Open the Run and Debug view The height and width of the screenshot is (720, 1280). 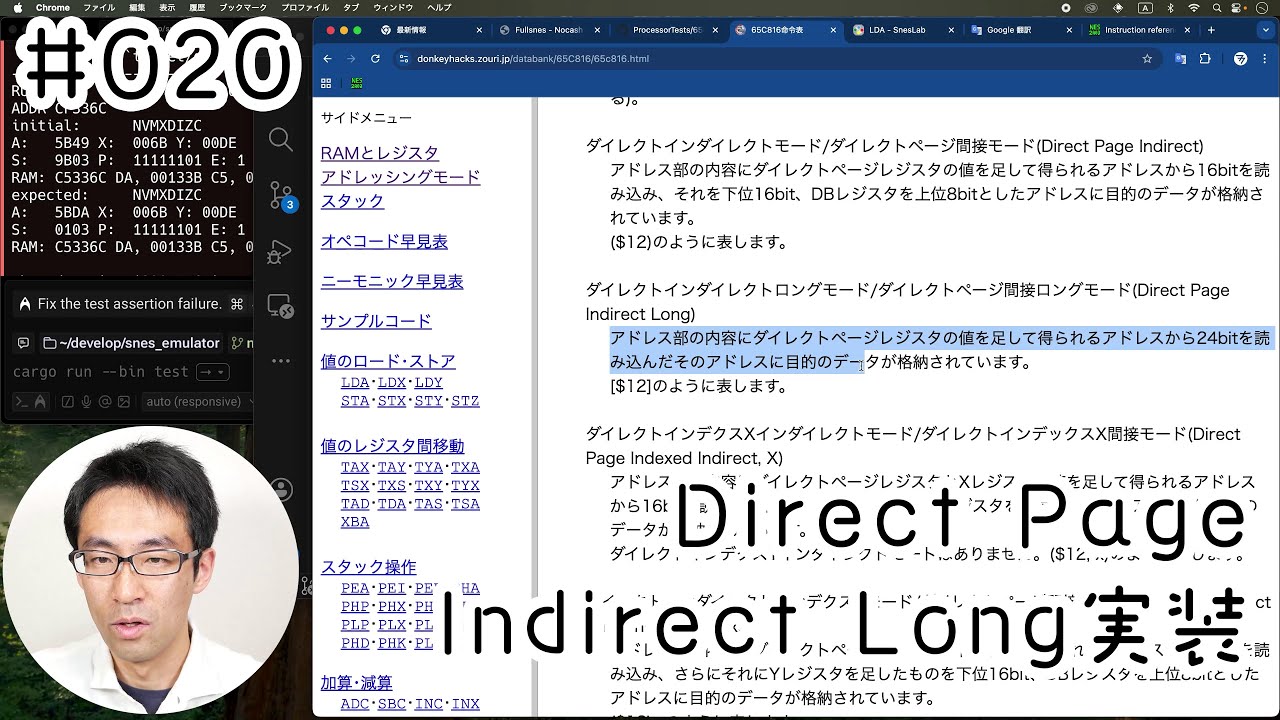click(281, 252)
